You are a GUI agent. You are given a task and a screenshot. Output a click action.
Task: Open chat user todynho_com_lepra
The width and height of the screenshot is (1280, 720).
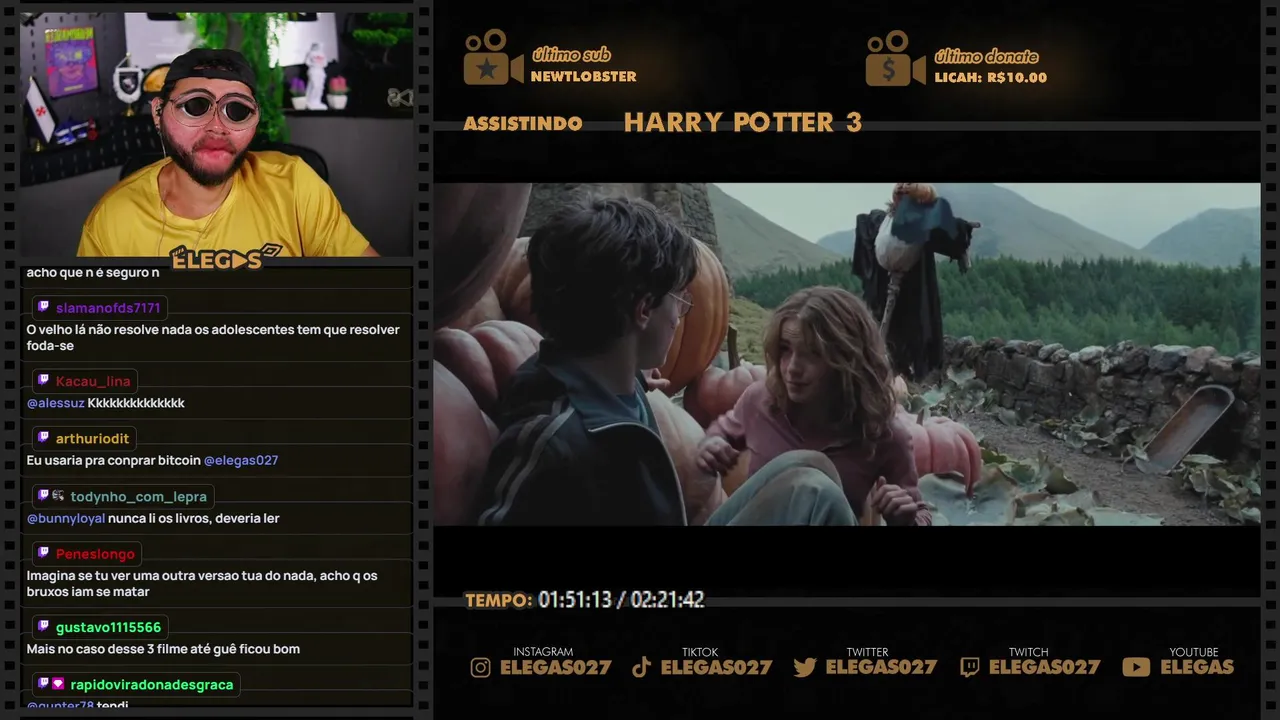tap(139, 497)
